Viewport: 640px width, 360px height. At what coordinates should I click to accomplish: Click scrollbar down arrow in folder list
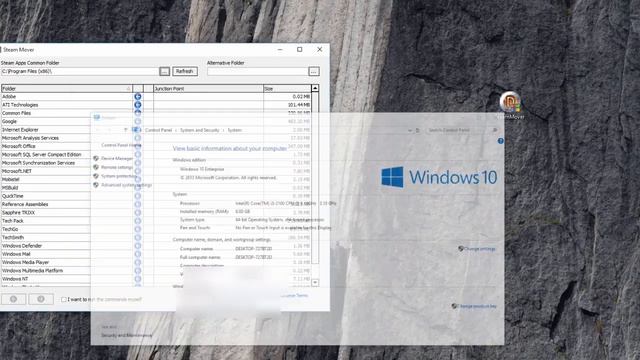pos(315,282)
